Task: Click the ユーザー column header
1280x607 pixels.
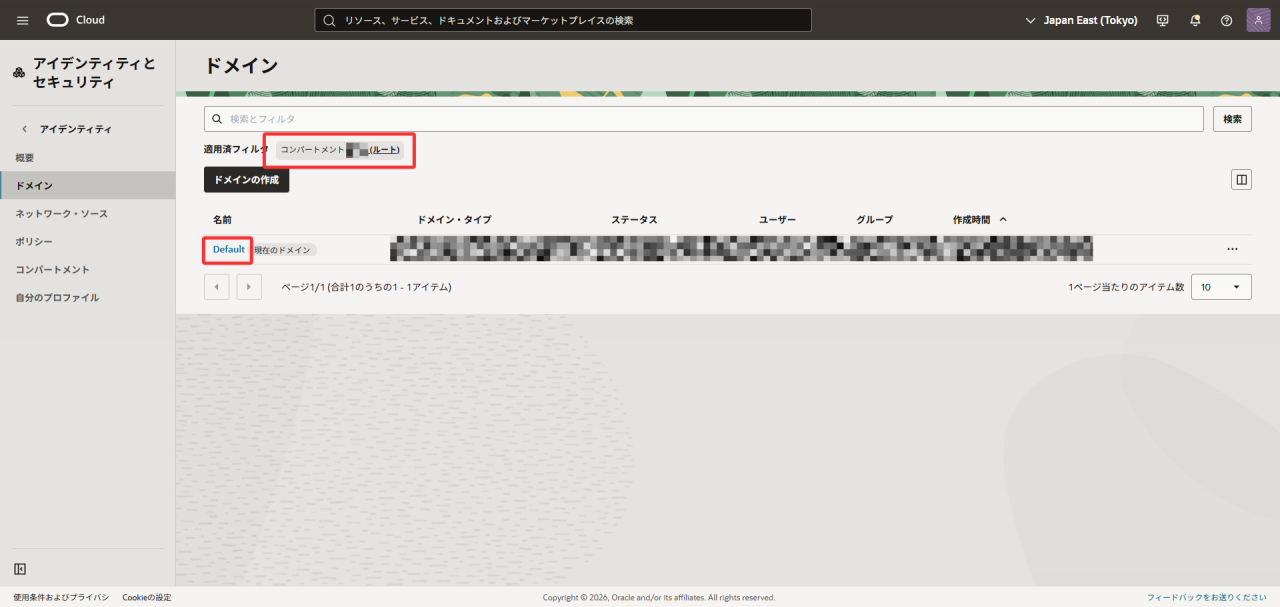Action: point(777,219)
